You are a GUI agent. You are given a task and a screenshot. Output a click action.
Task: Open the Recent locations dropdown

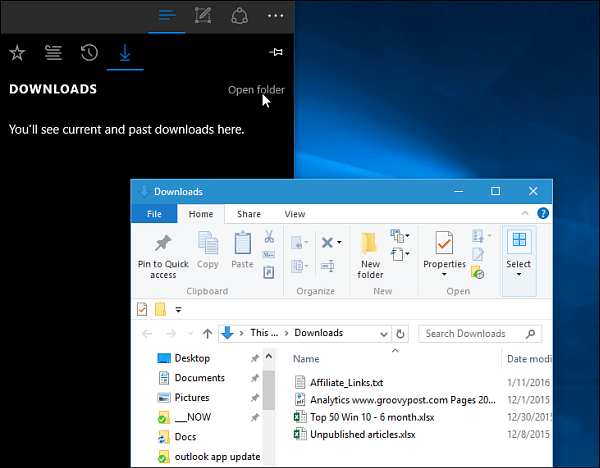[x=191, y=334]
